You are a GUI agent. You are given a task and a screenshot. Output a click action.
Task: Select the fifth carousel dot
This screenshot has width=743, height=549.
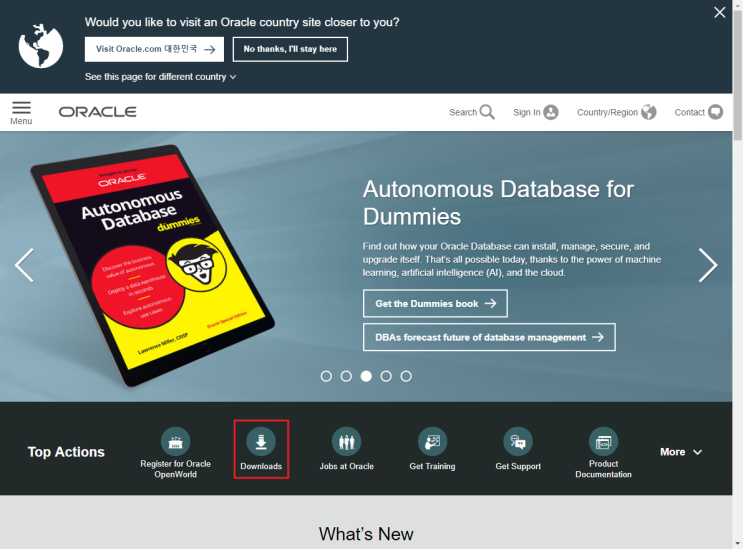pyautogui.click(x=406, y=376)
